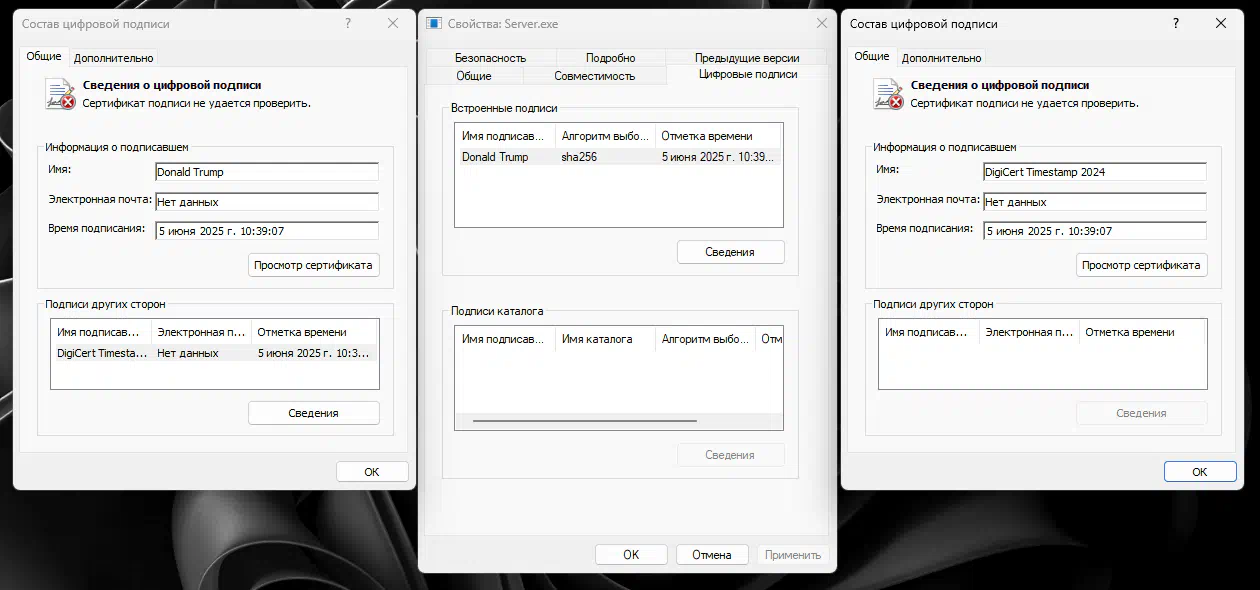The image size is (1260, 590).
Task: Click email field in left signature dialog
Action: pos(267,202)
